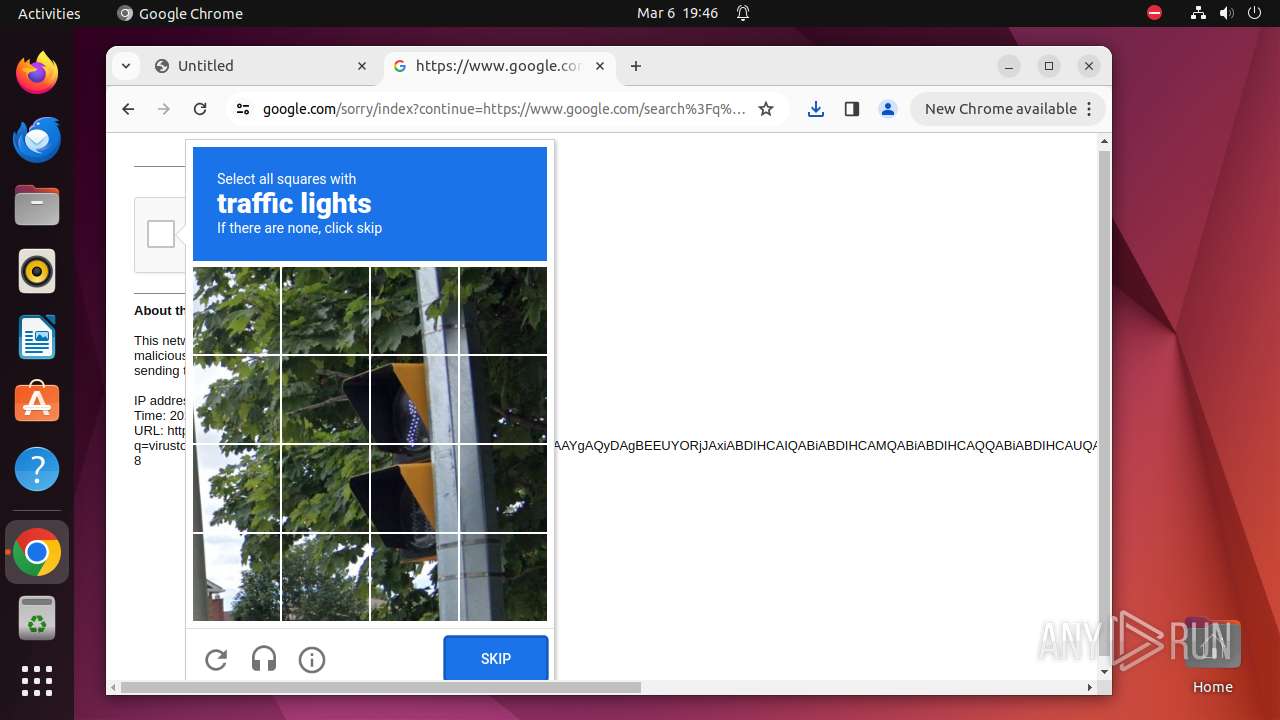This screenshot has width=1280, height=720.
Task: Open Firefox from the dock
Action: pyautogui.click(x=37, y=73)
